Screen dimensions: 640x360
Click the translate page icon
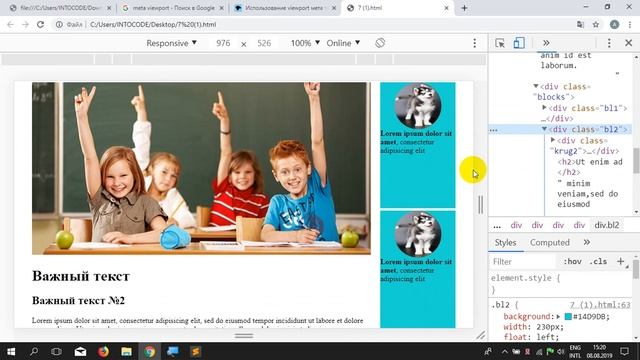580,24
